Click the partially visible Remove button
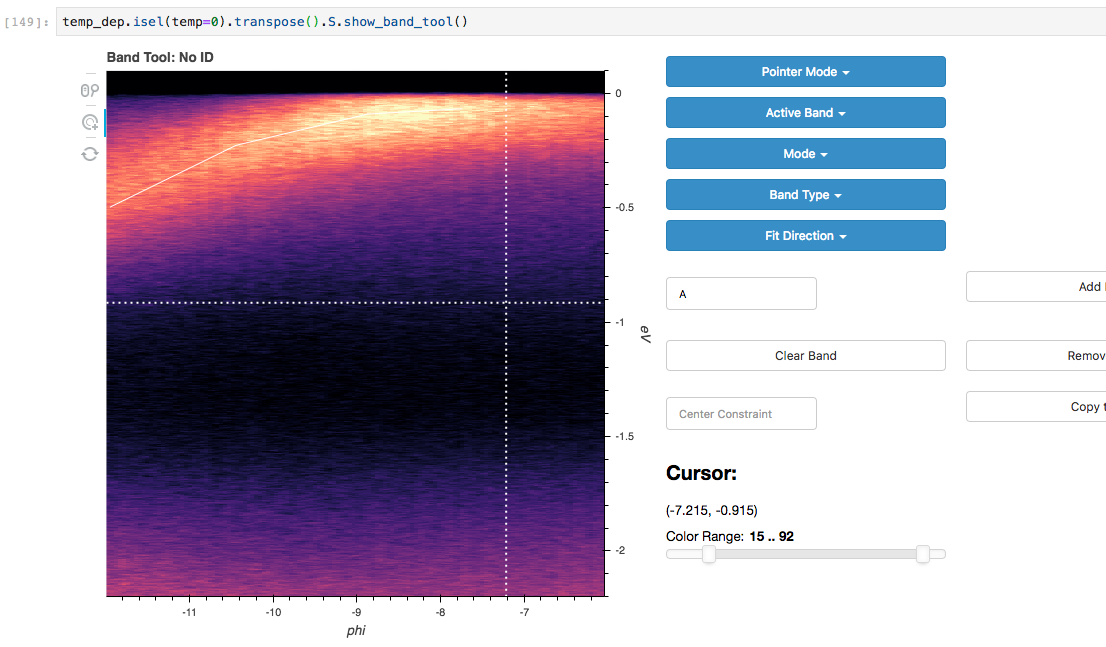This screenshot has width=1106, height=647. (x=1036, y=356)
